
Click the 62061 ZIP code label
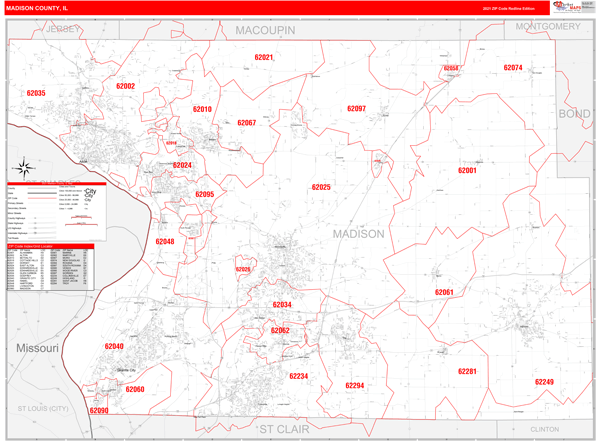(444, 292)
